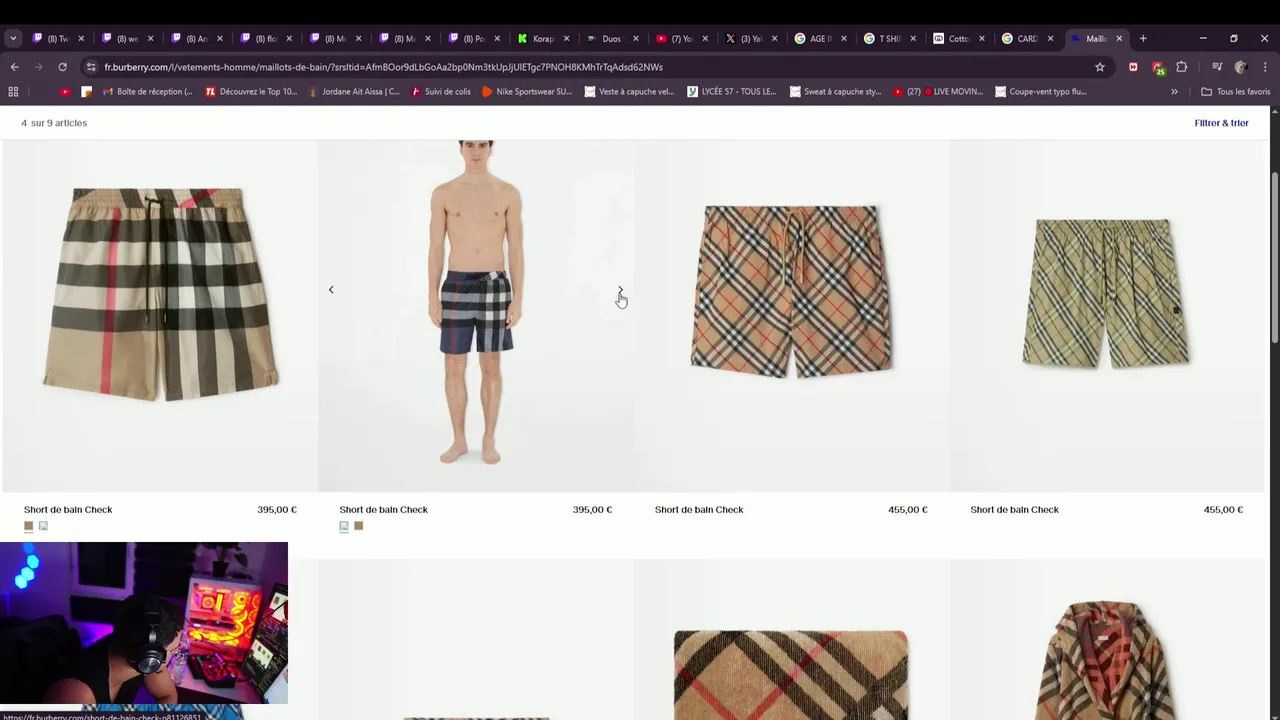Open the orange-and-white icon bookmark next to YouTube
Image resolution: width=1280 pixels, height=720 pixels.
(x=86, y=92)
